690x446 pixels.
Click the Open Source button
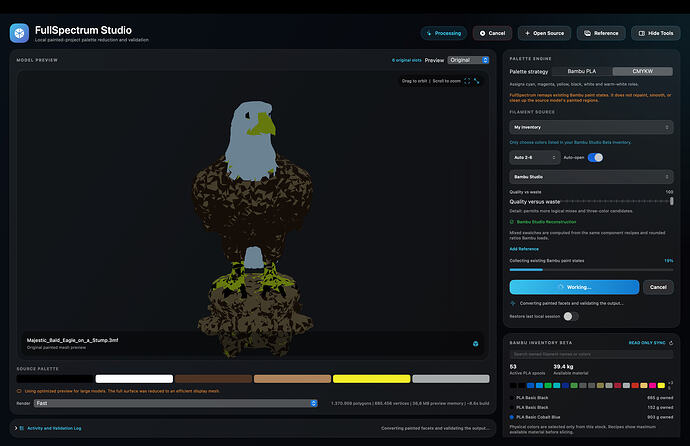click(x=544, y=33)
